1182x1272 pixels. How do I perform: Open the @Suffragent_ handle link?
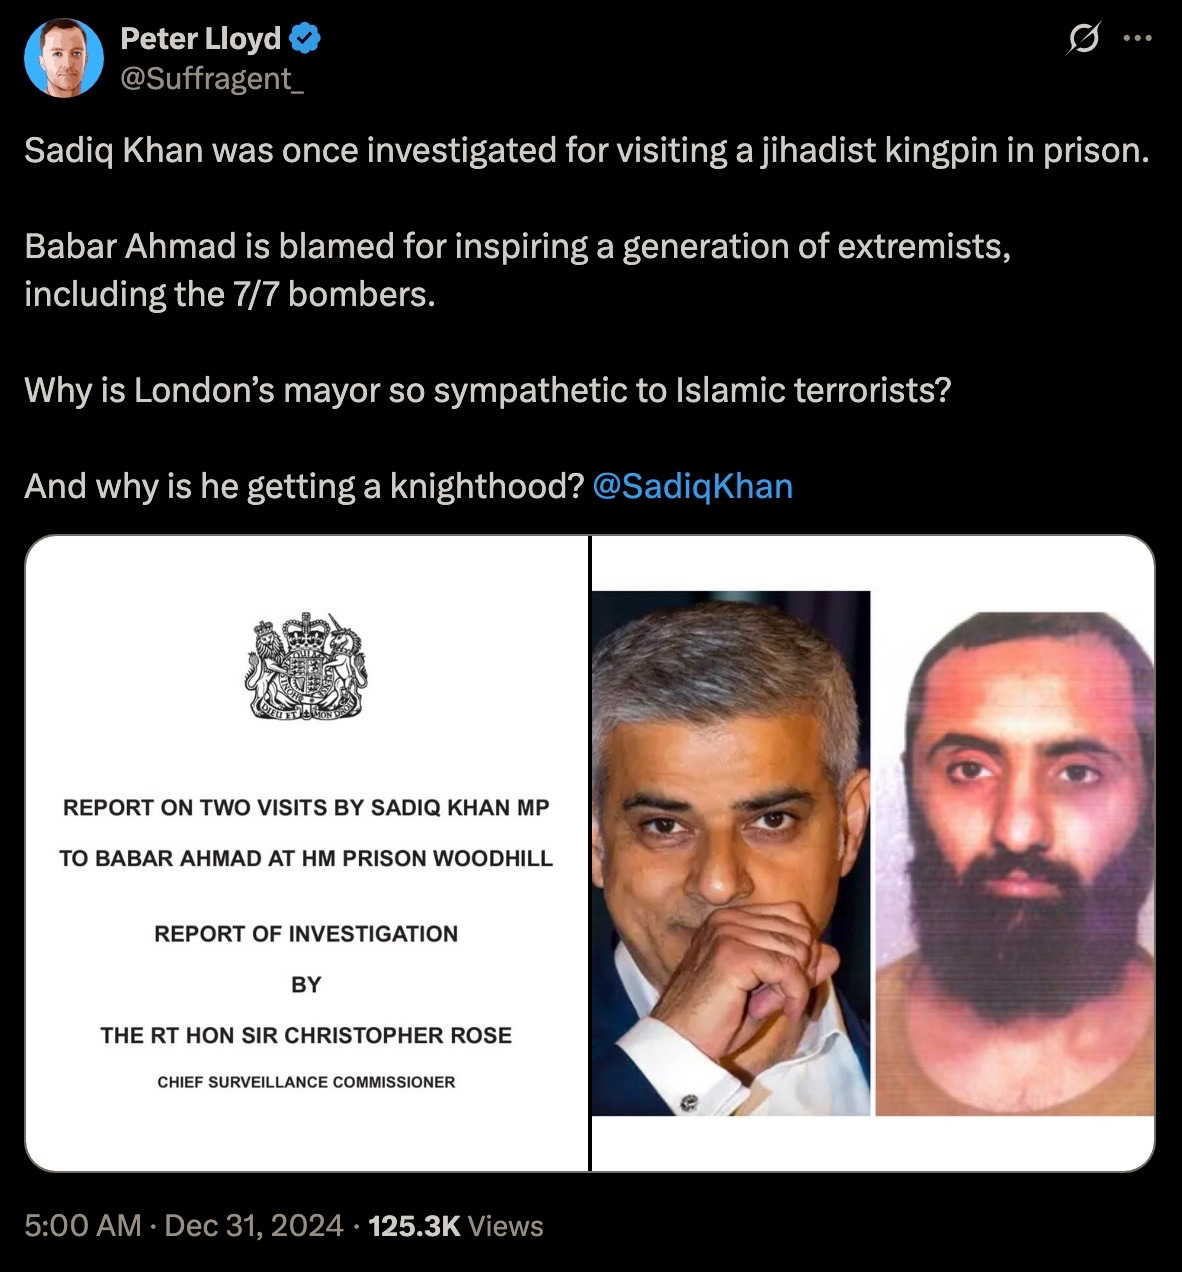click(x=212, y=78)
